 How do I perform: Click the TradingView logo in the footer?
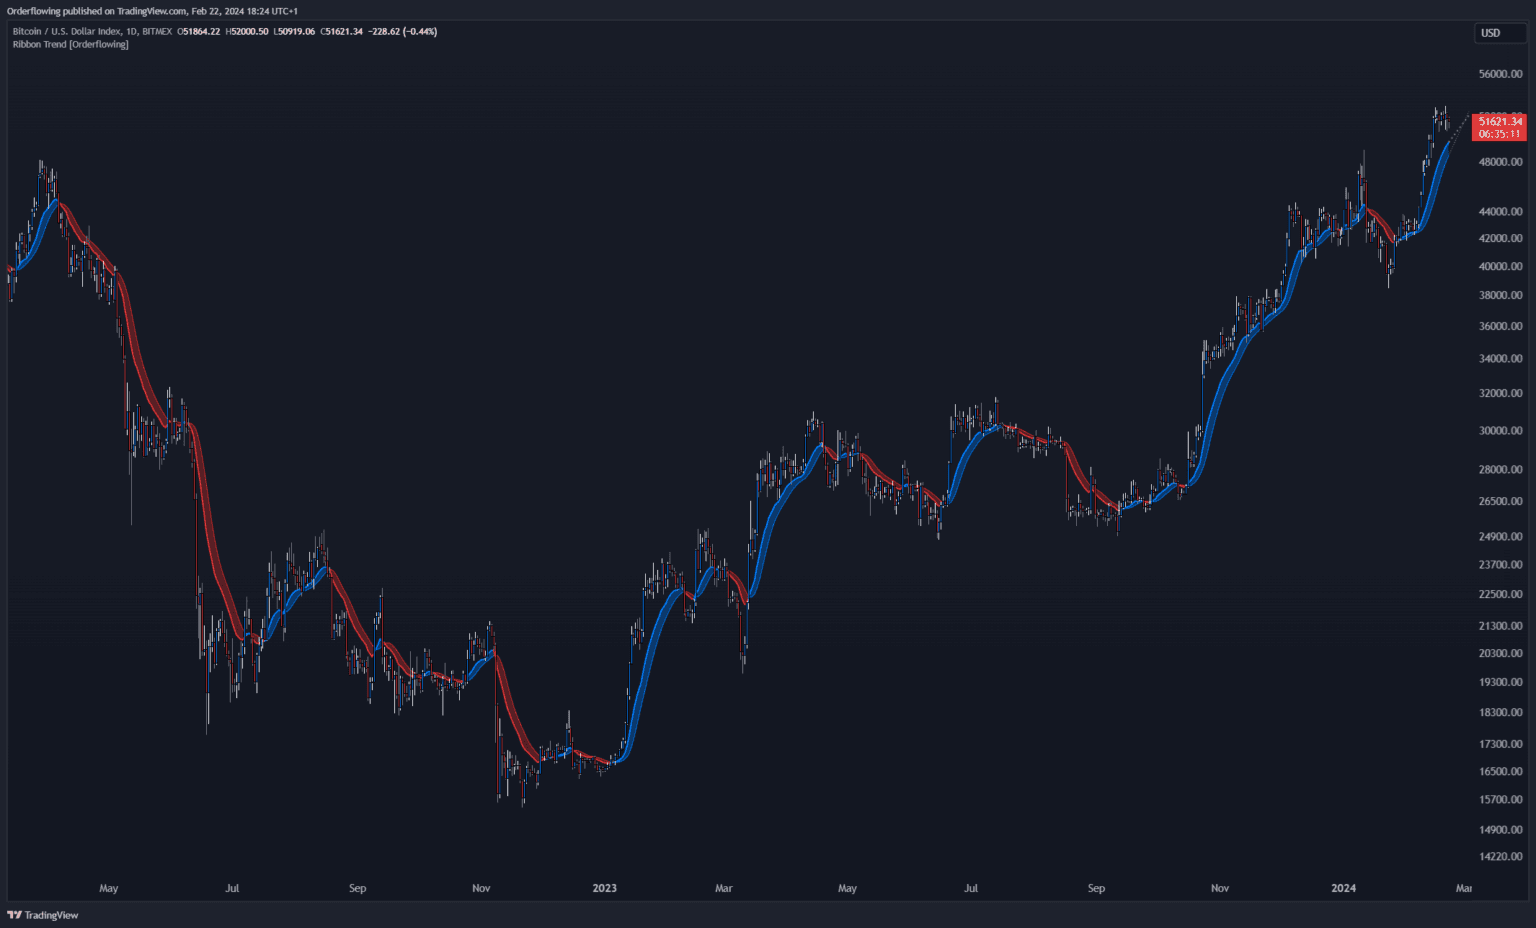pyautogui.click(x=43, y=915)
